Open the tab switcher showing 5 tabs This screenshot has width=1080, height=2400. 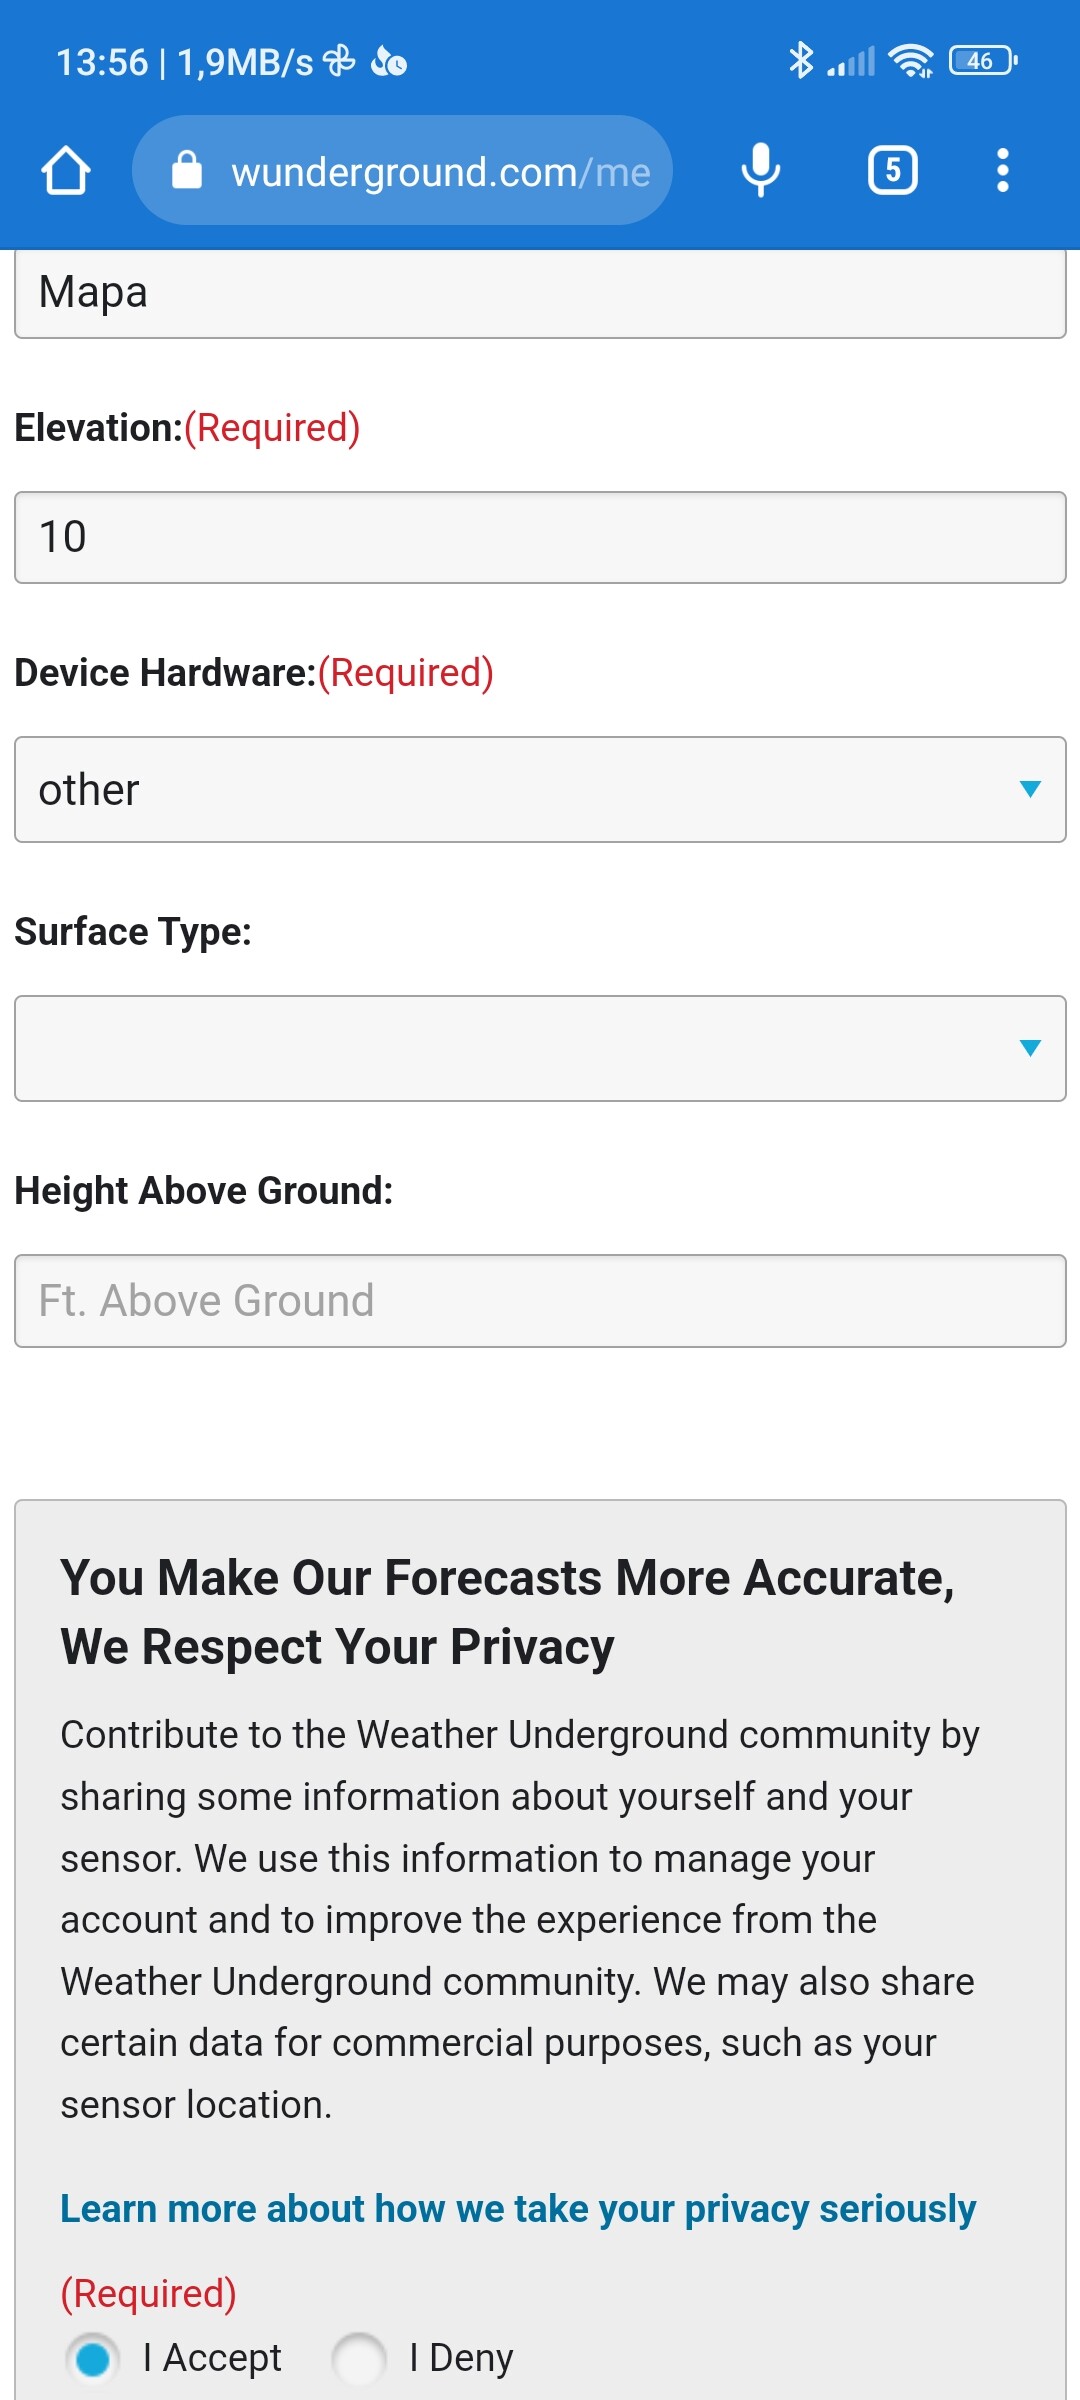coord(892,170)
